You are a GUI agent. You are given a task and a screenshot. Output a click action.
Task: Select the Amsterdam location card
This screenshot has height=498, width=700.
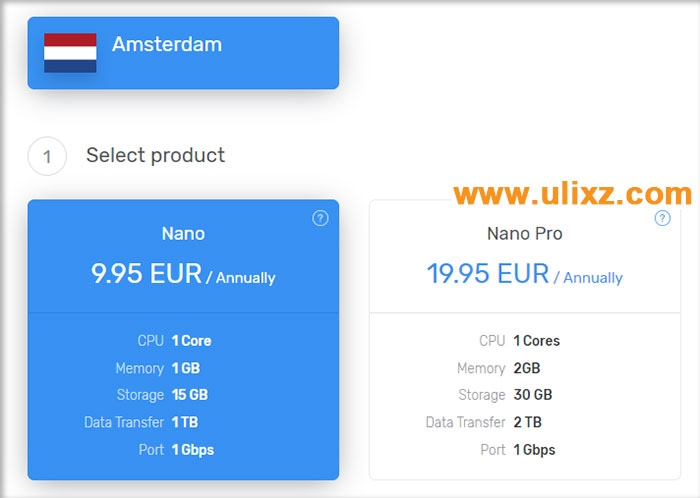[x=183, y=53]
